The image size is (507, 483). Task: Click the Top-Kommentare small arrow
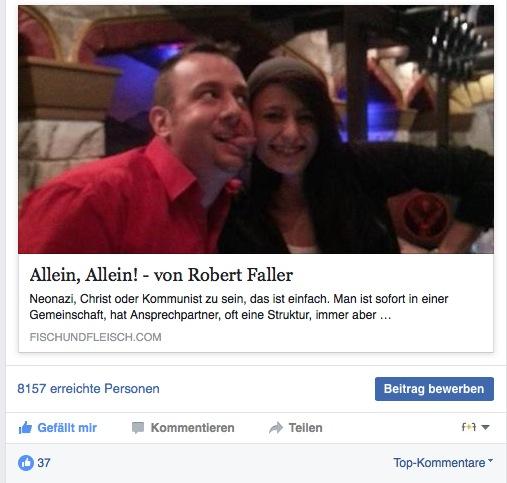(490, 460)
